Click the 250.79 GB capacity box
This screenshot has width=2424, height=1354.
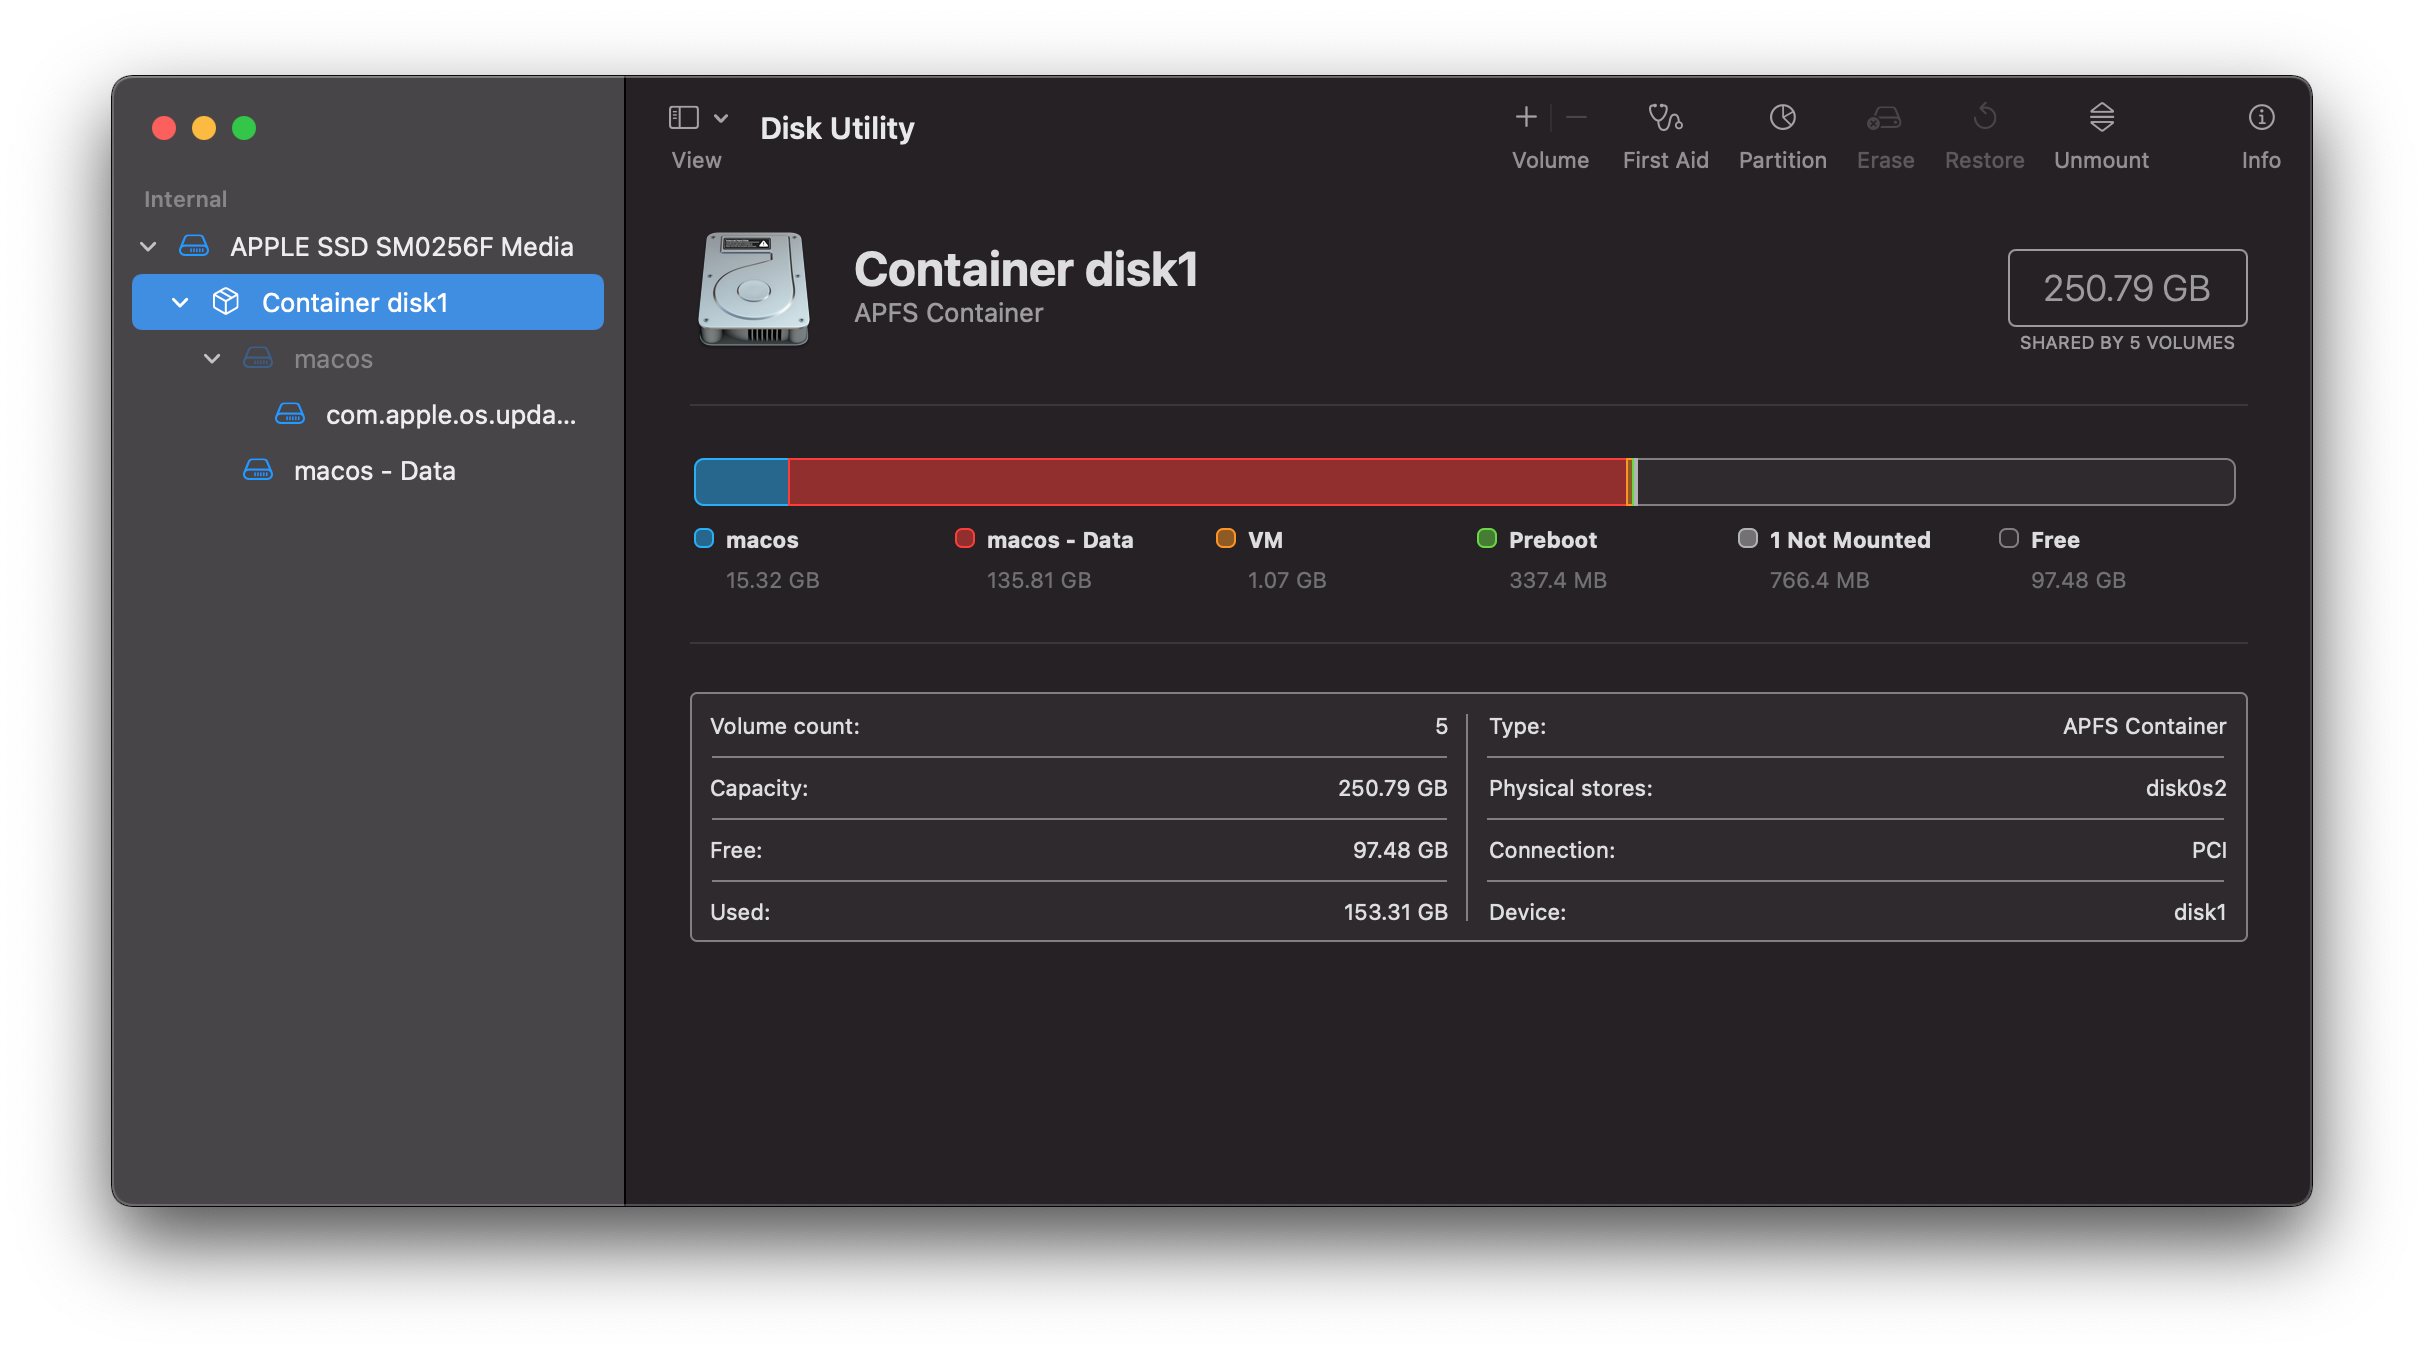(x=2126, y=288)
